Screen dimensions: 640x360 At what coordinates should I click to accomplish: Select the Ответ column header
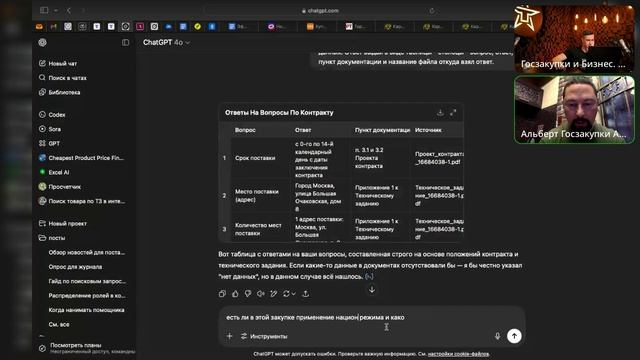pos(303,130)
